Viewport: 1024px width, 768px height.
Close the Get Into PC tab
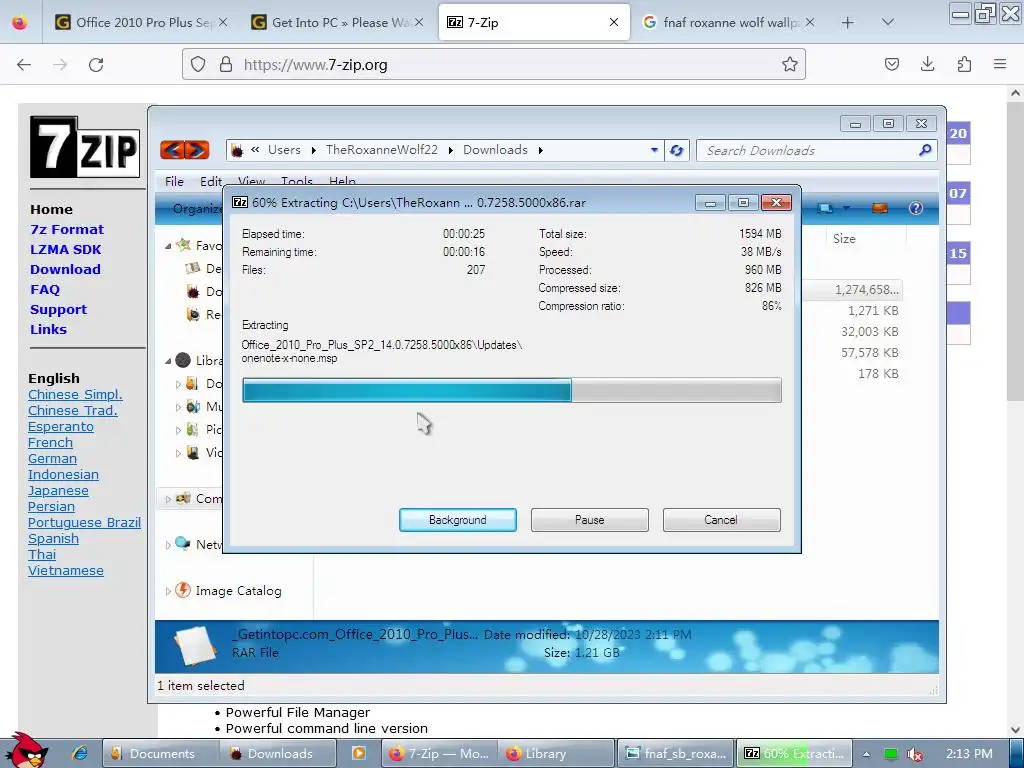tap(419, 22)
